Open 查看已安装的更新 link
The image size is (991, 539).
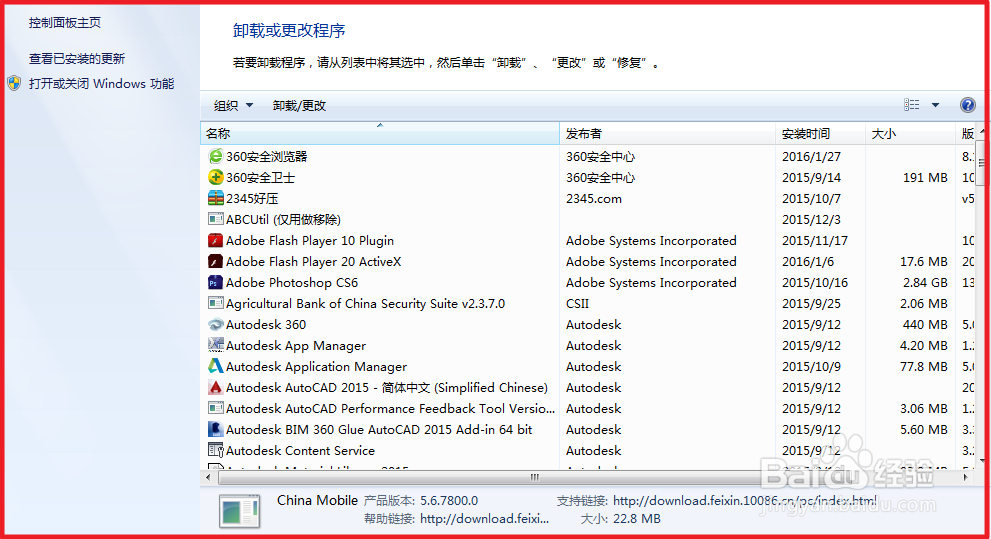[x=76, y=59]
